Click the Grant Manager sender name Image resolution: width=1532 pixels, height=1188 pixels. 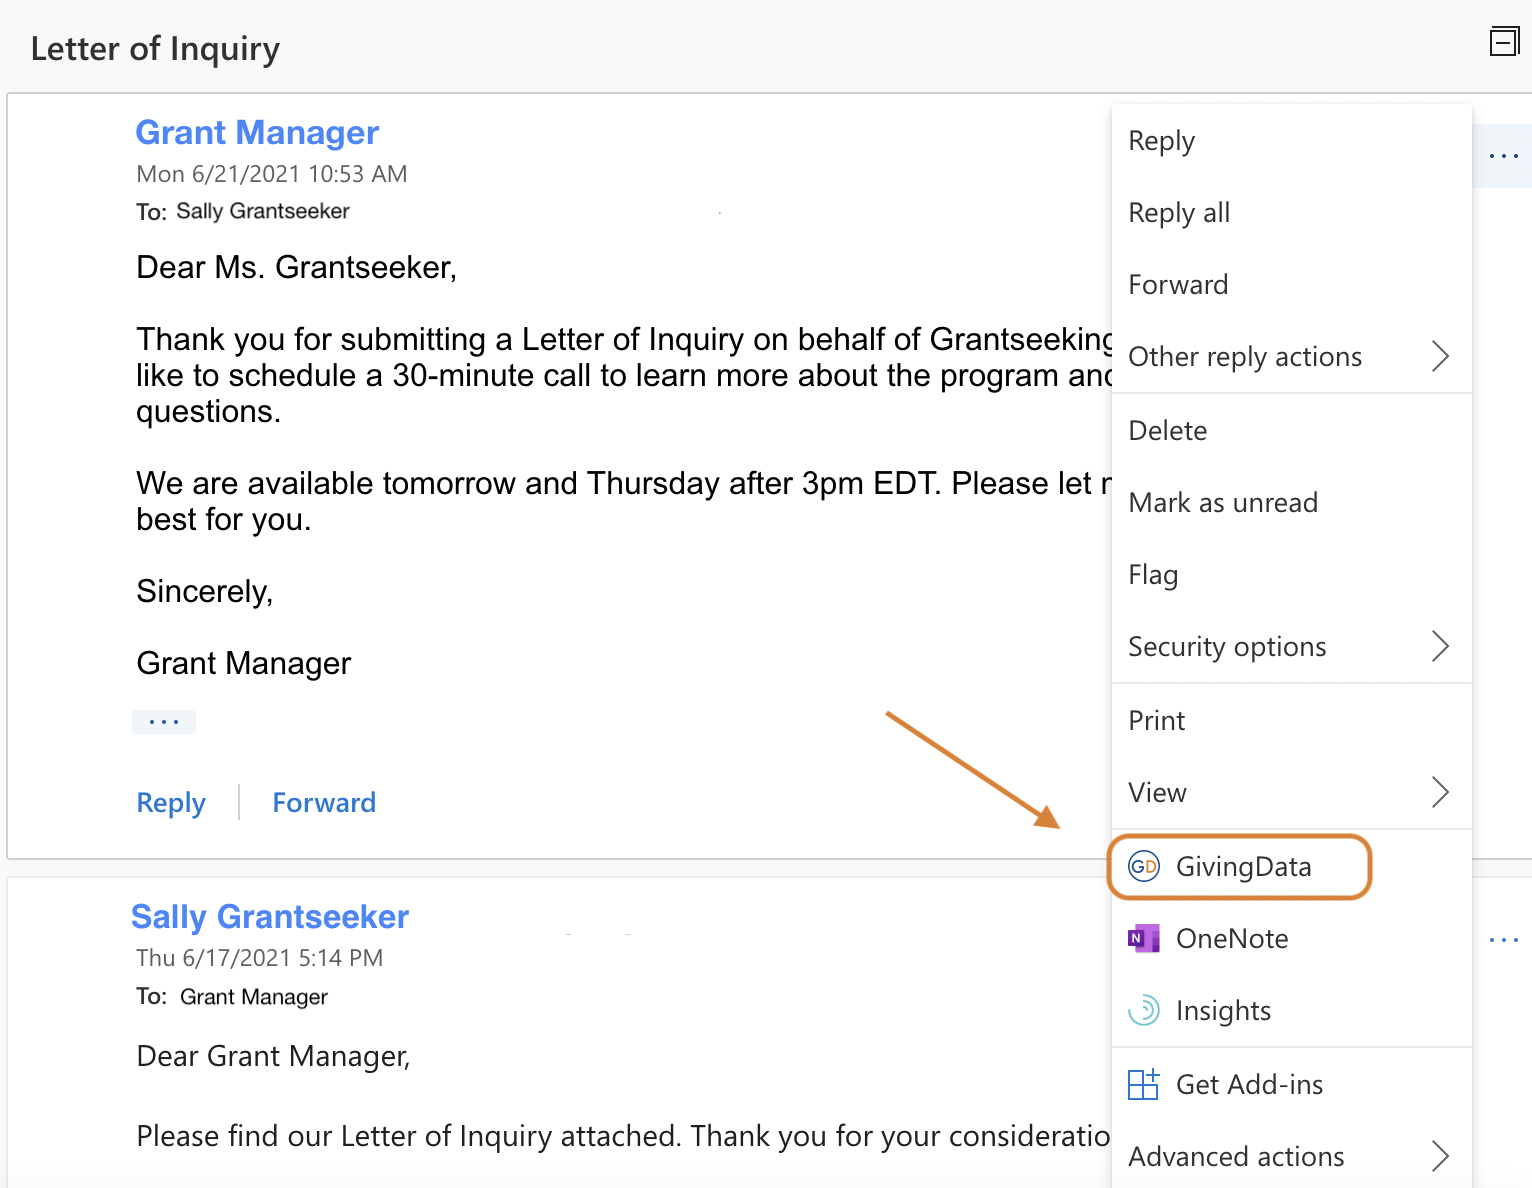pos(257,132)
